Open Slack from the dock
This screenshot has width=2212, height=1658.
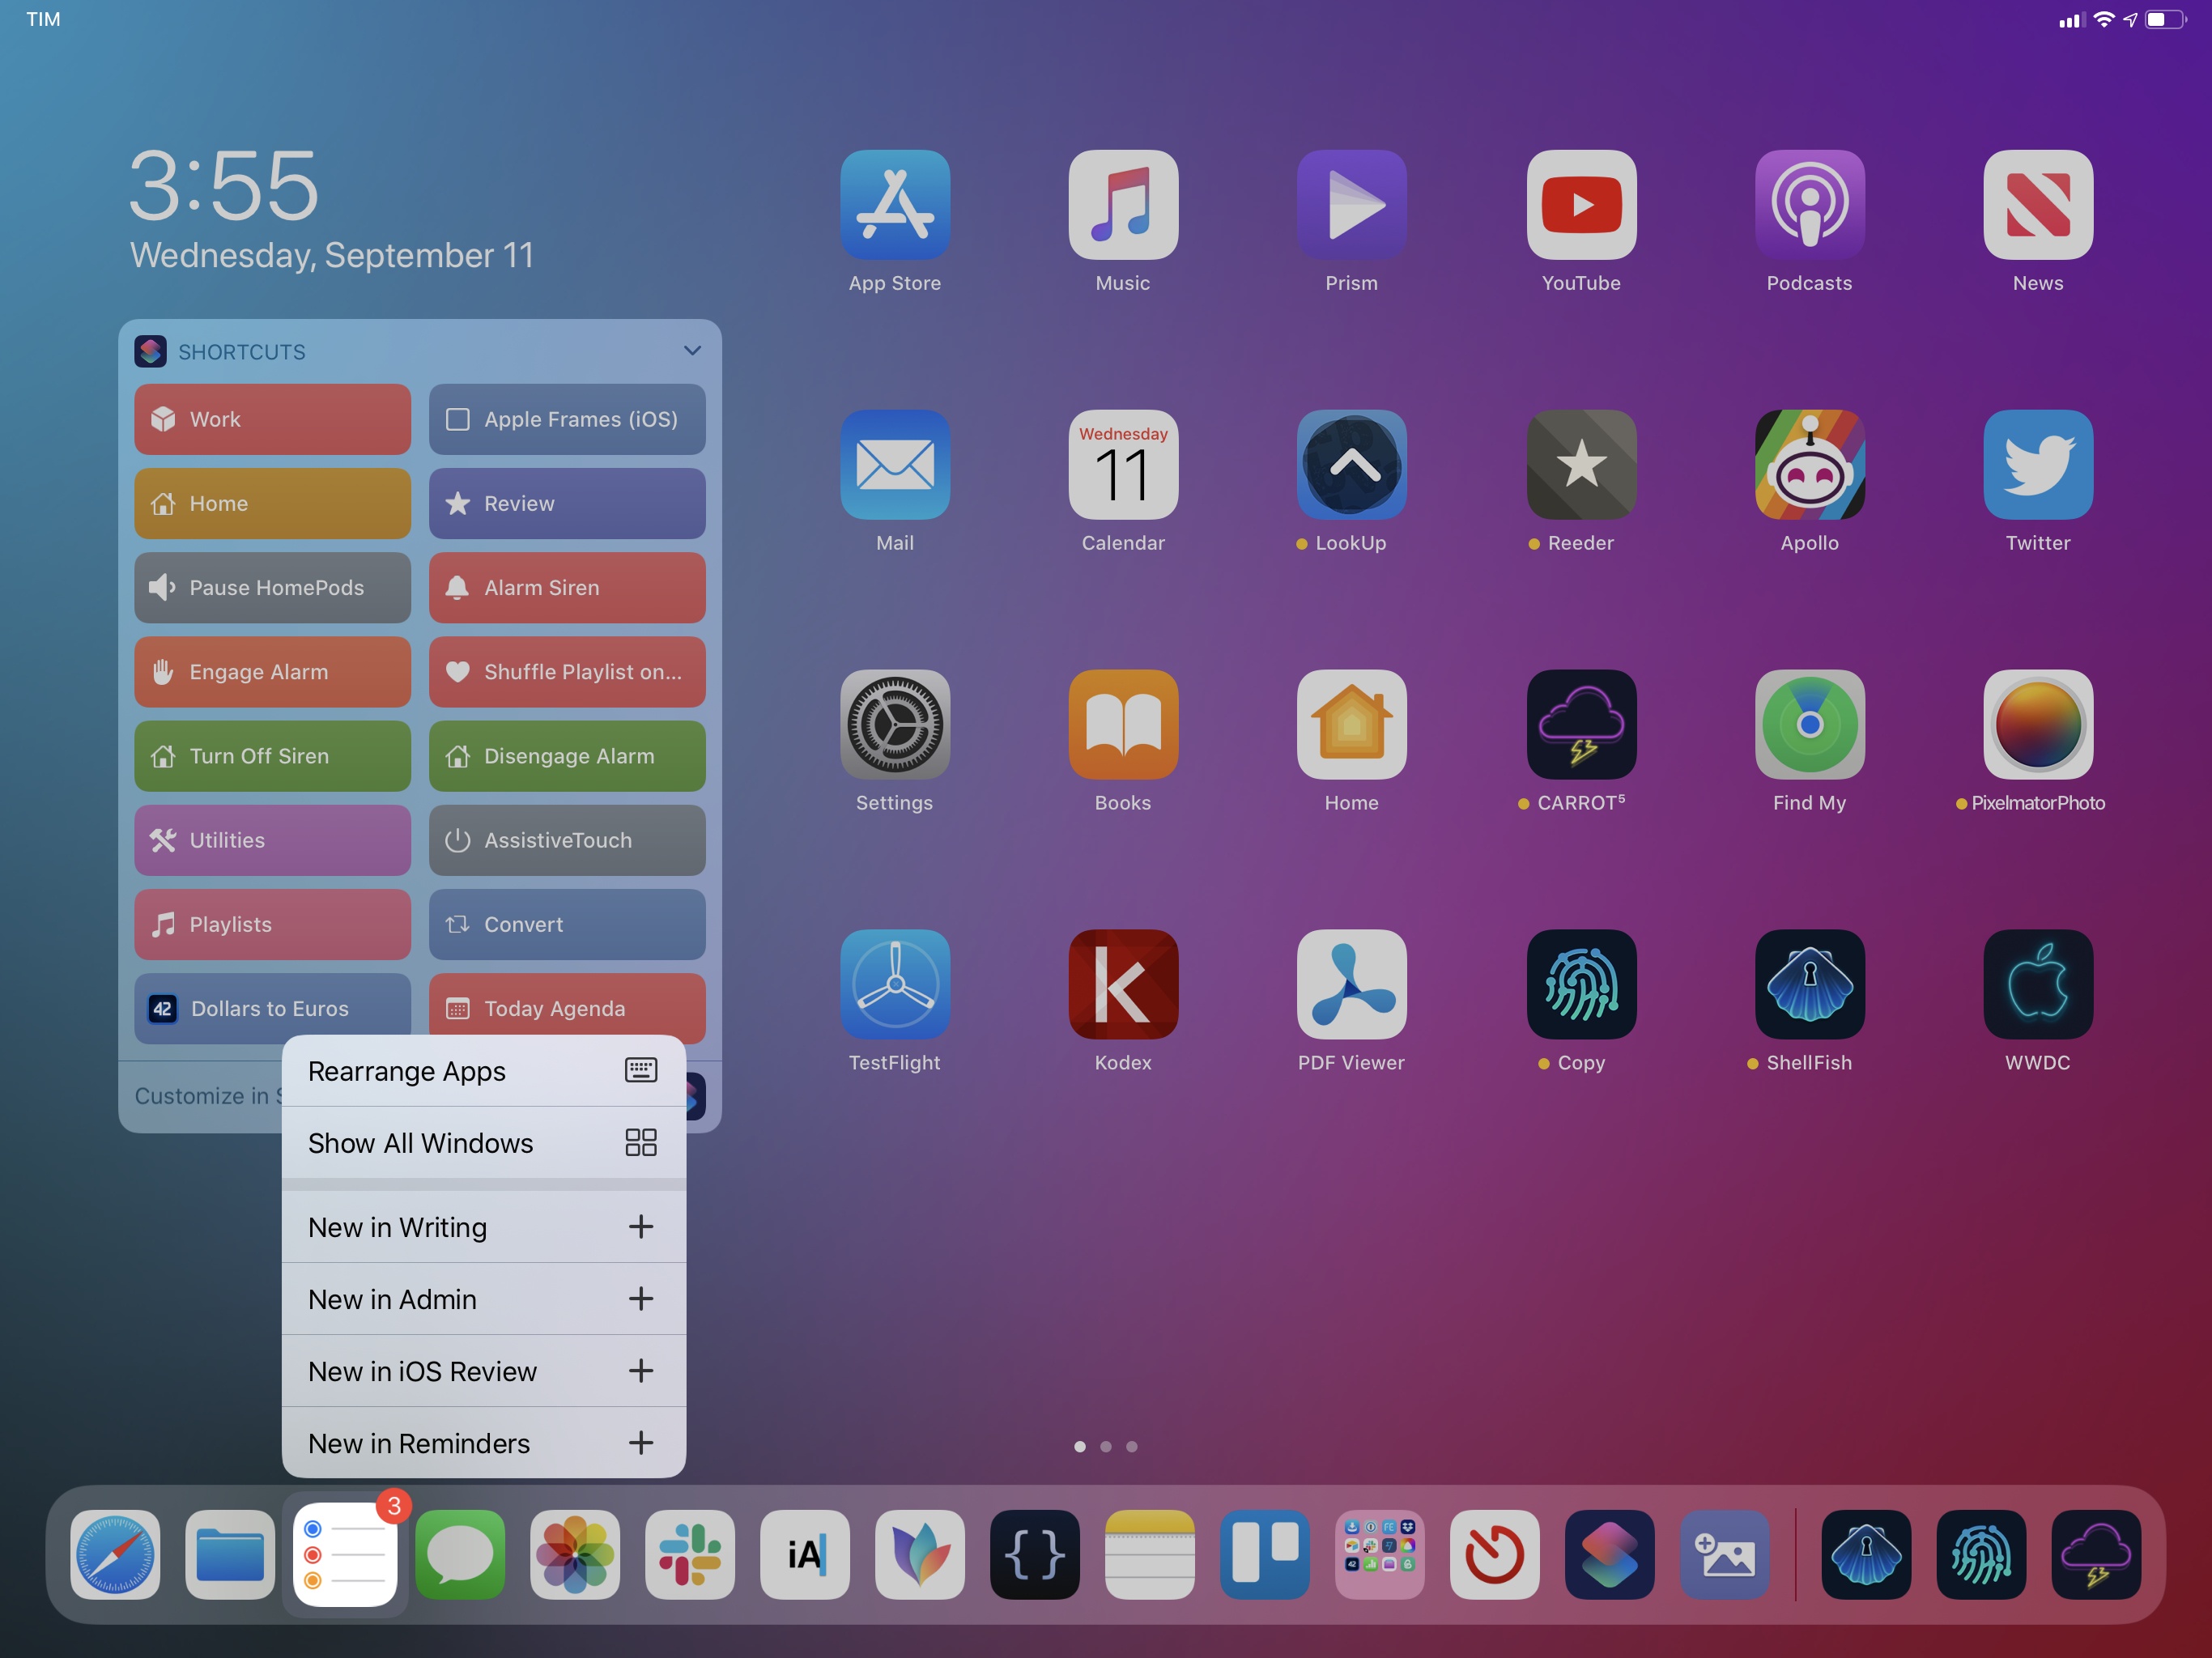pyautogui.click(x=690, y=1555)
